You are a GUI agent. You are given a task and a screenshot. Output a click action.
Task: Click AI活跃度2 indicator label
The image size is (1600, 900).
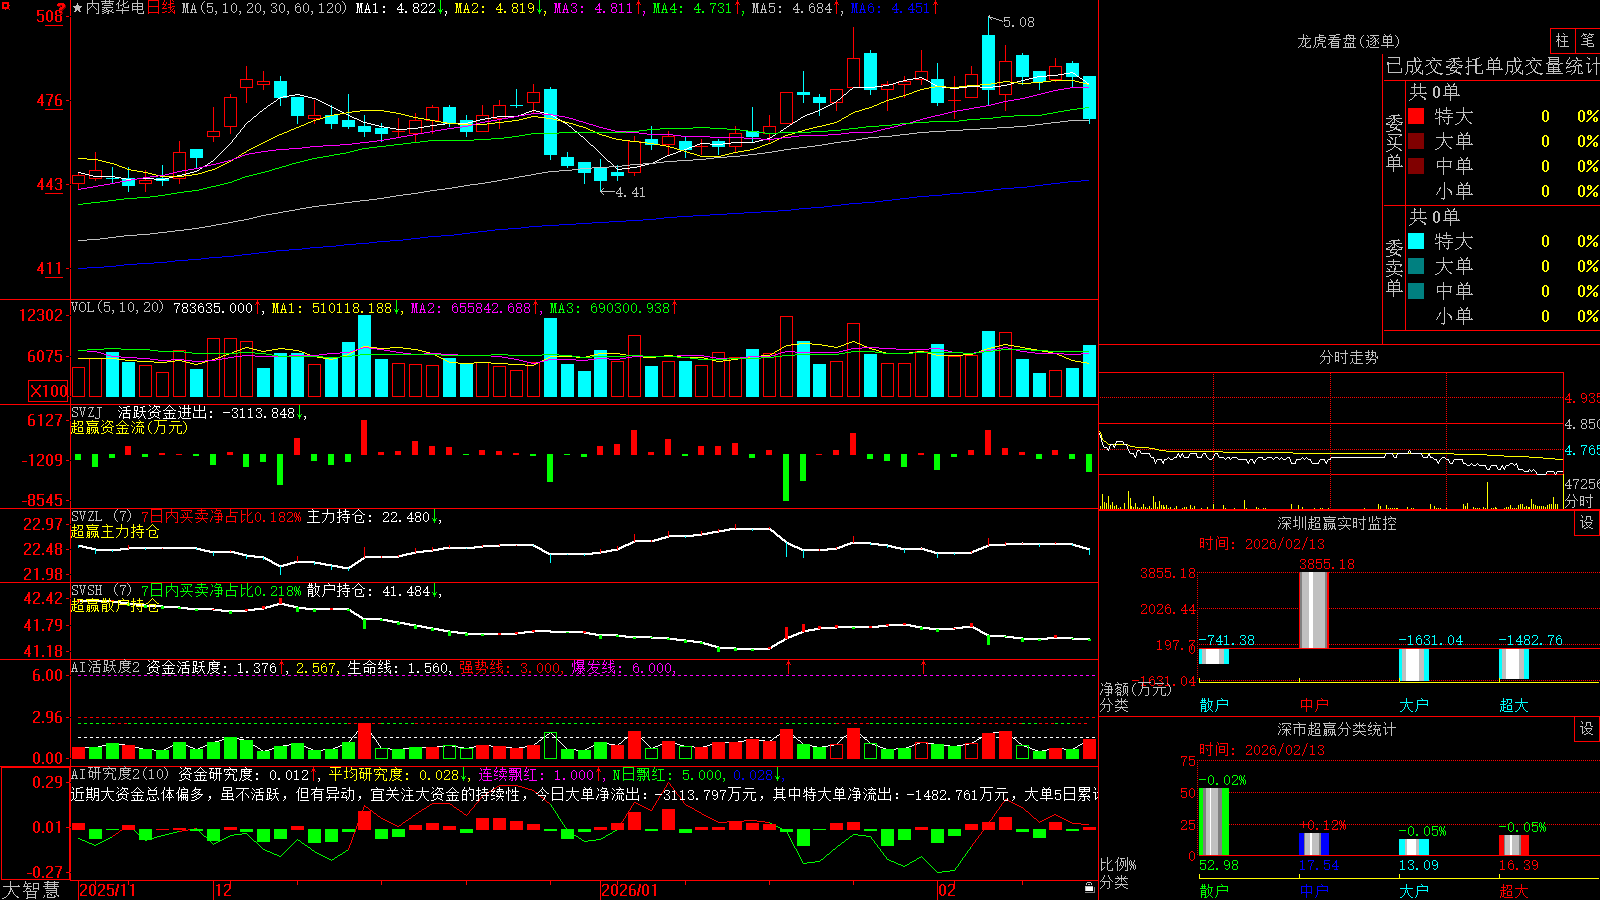coord(105,667)
